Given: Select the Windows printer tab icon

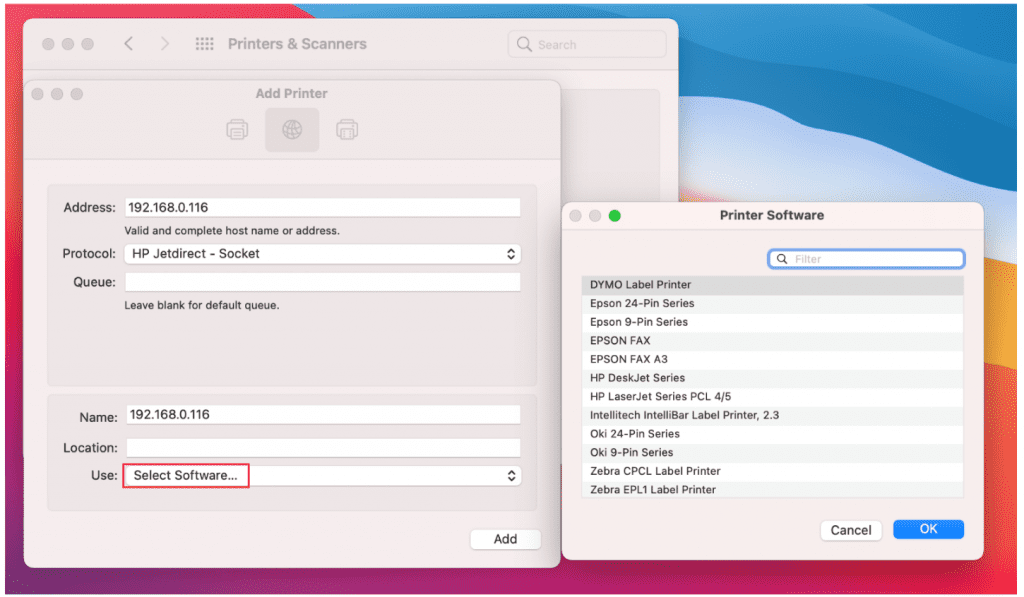Looking at the screenshot, I should click(x=347, y=130).
